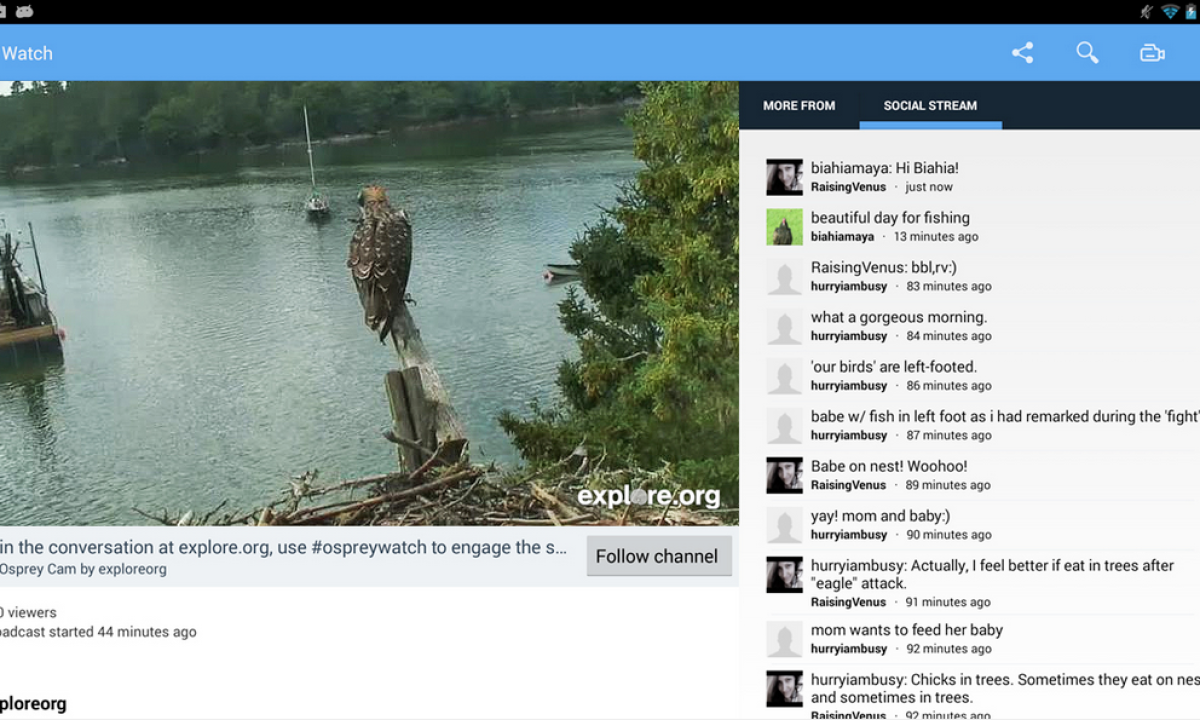1200x720 pixels.
Task: Tap username hurryiambusy under 'yay! mom and baby'
Action: click(849, 535)
